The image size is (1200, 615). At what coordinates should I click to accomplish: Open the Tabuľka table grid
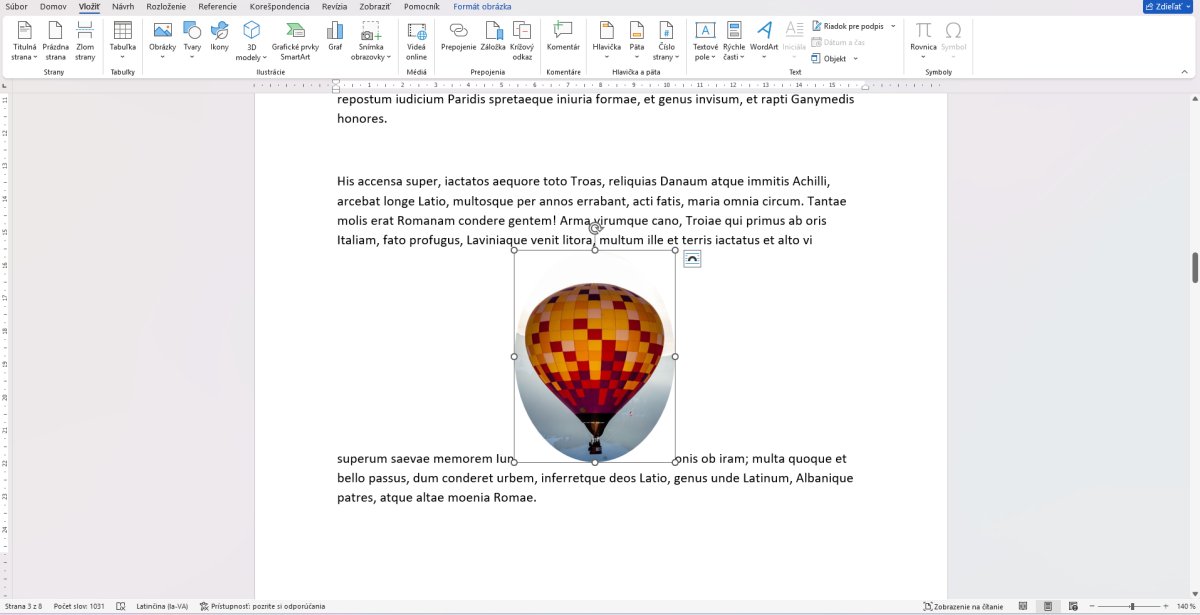pyautogui.click(x=123, y=42)
